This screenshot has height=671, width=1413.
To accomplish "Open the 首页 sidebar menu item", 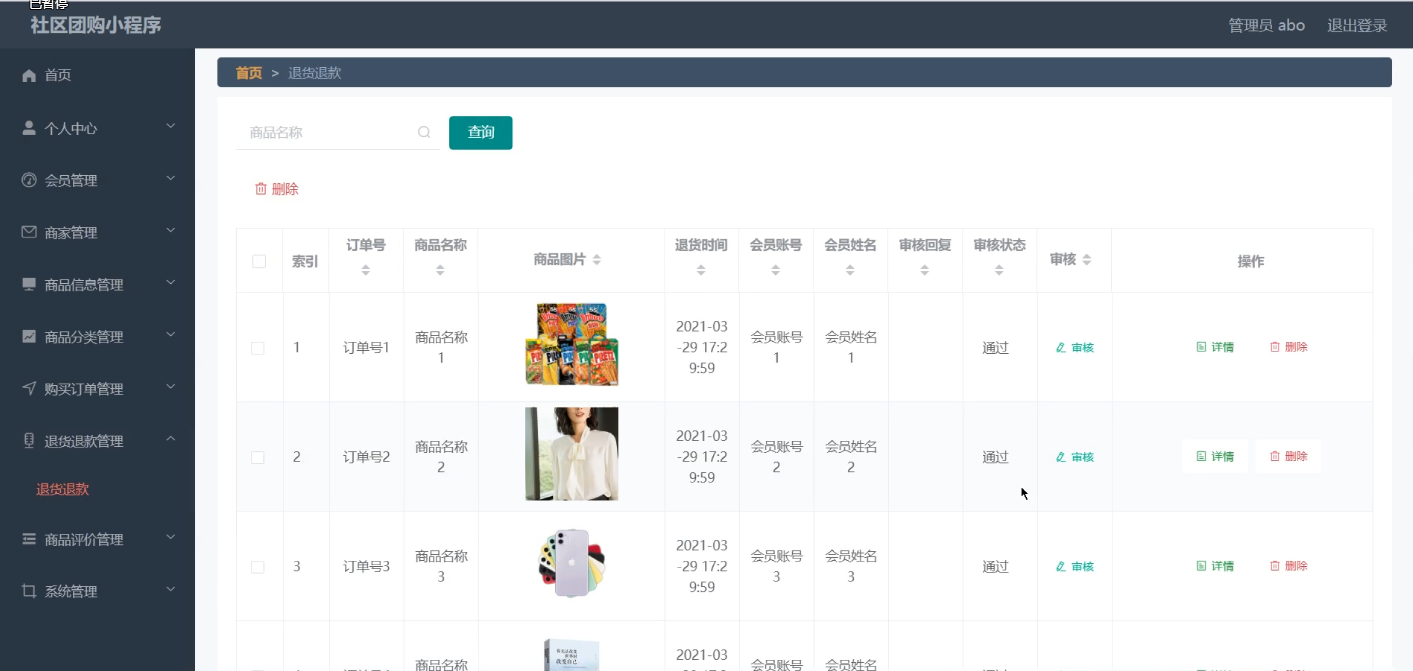I will click(97, 75).
